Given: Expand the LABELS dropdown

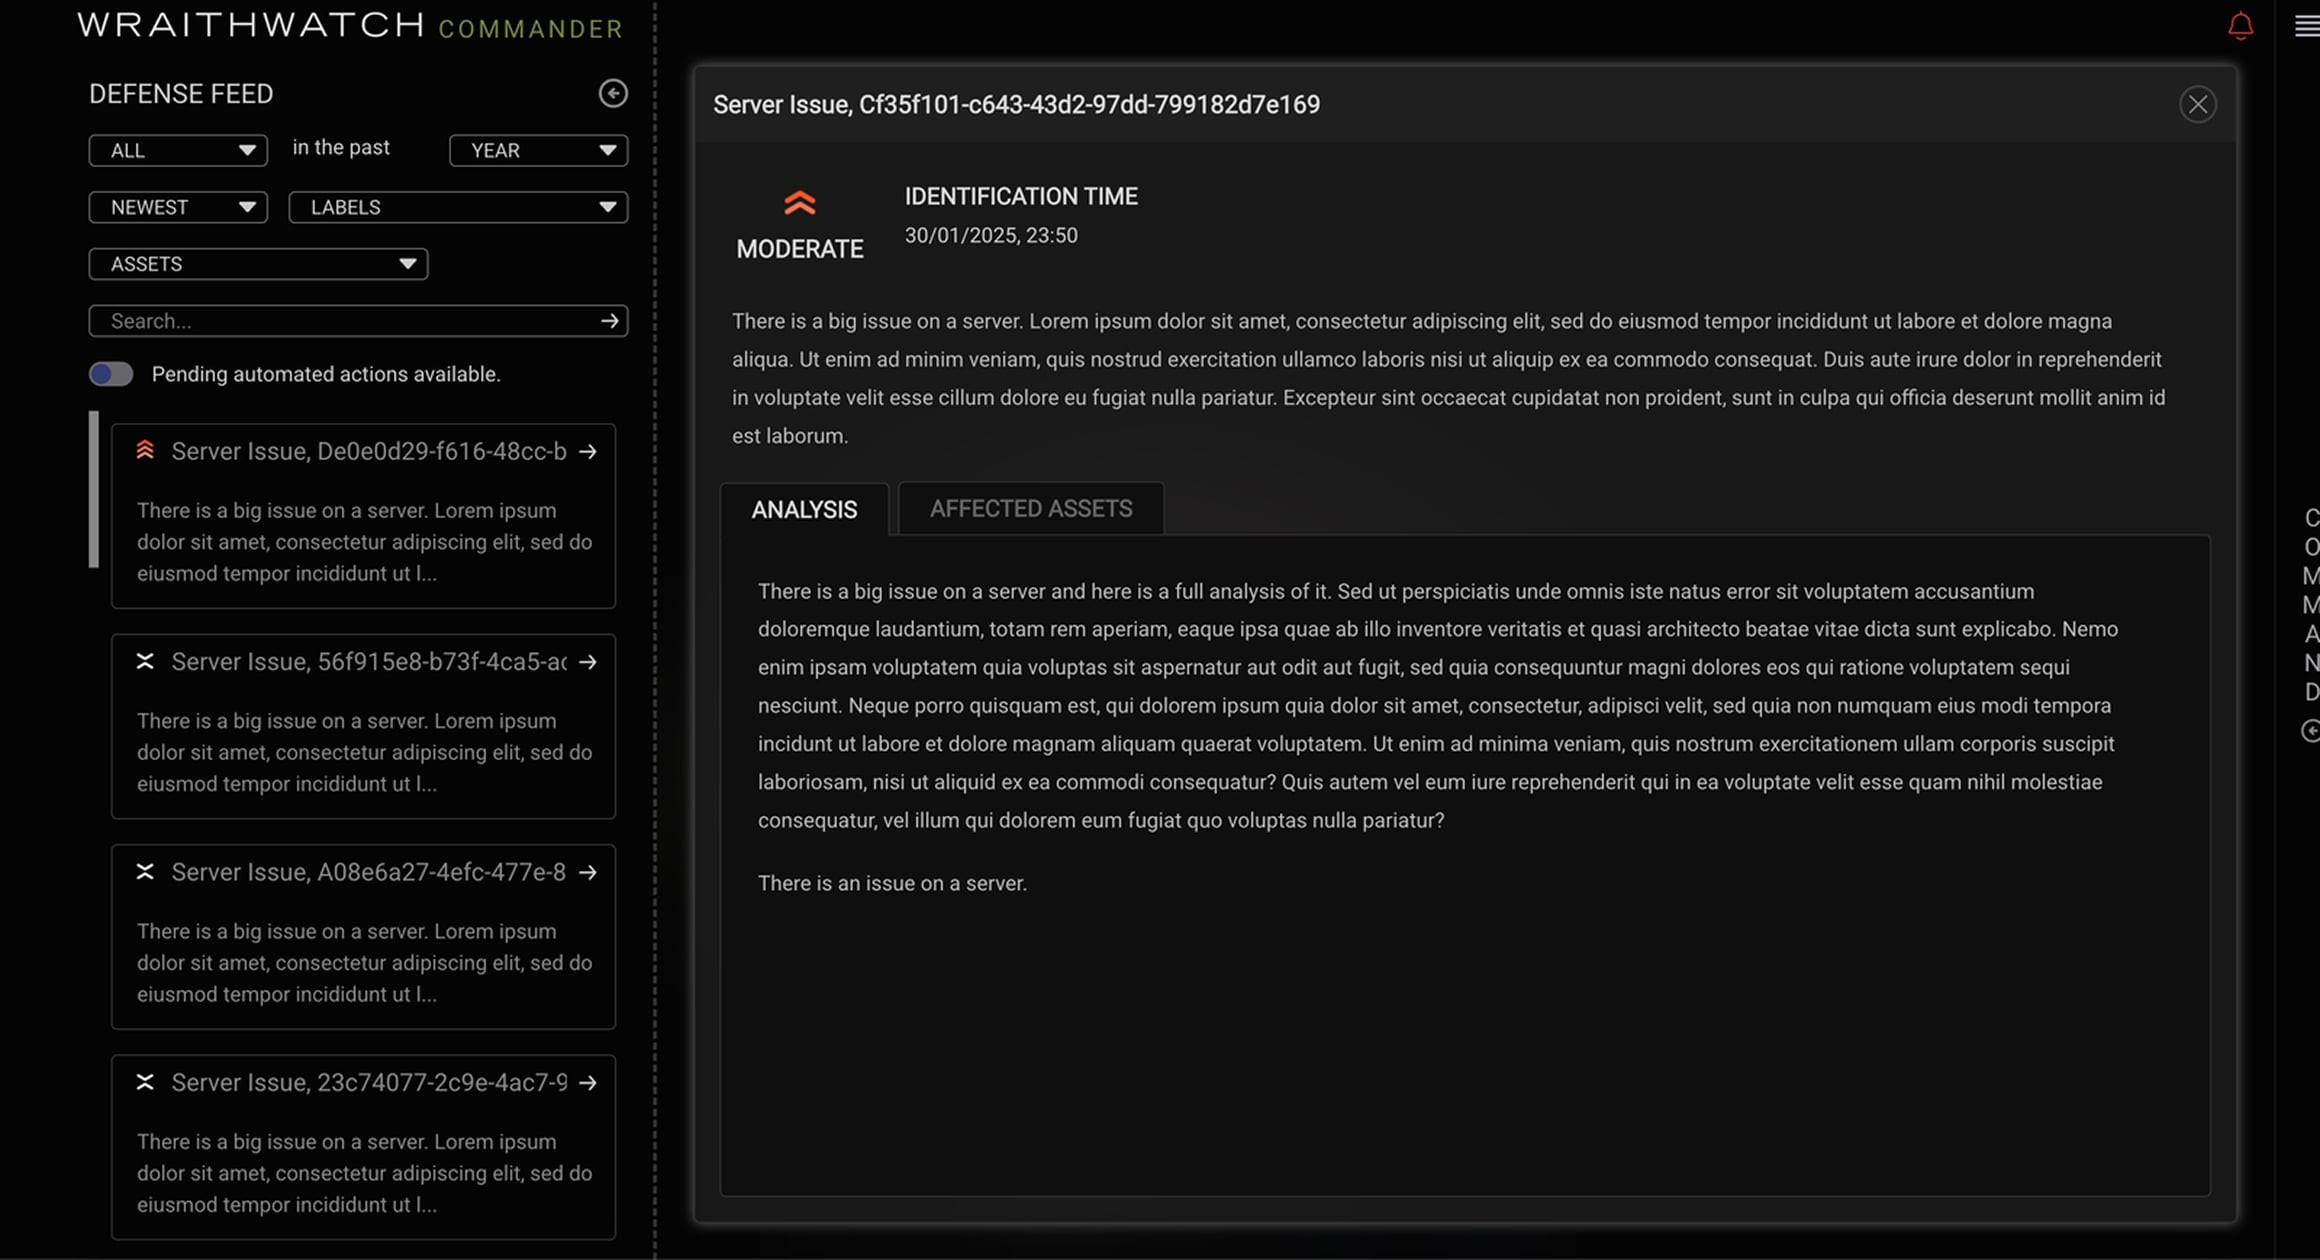Looking at the screenshot, I should [x=458, y=207].
